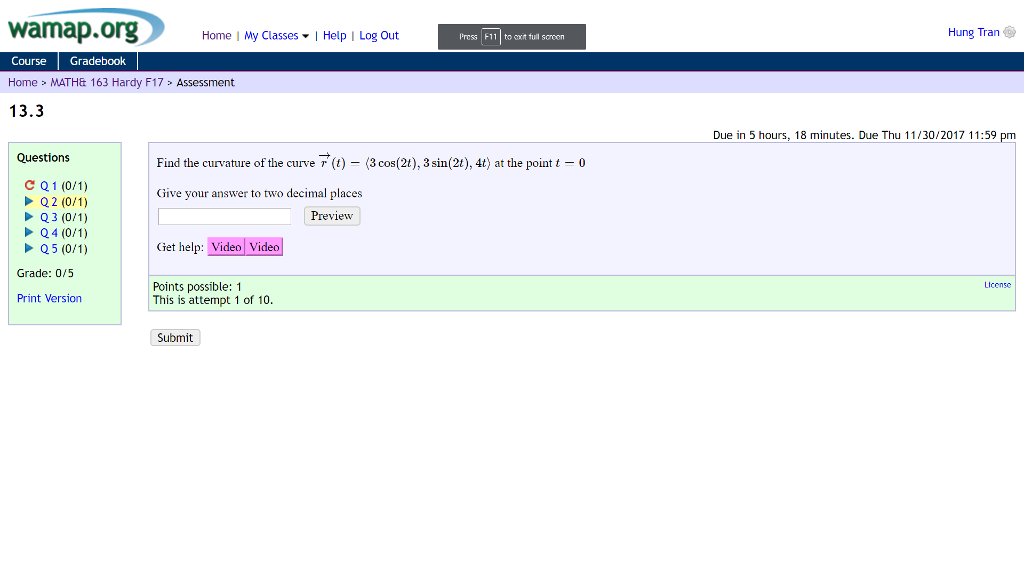Click the red retry icon beside Q 1

click(x=29, y=185)
